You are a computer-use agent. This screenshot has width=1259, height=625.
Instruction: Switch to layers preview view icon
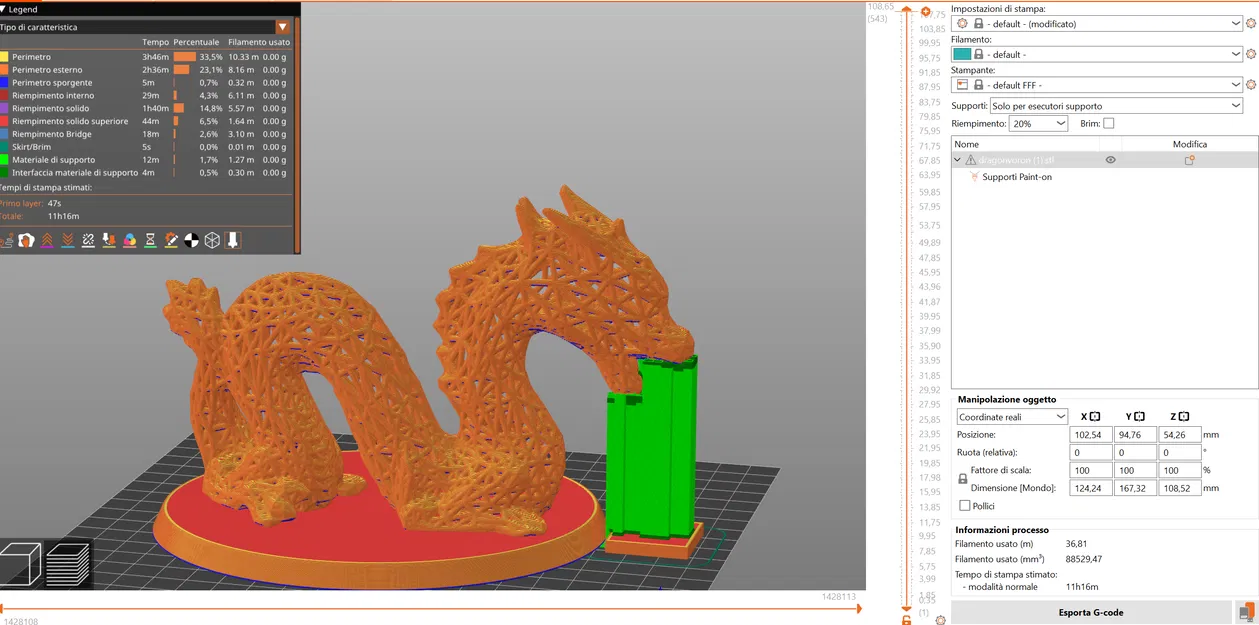(68, 564)
